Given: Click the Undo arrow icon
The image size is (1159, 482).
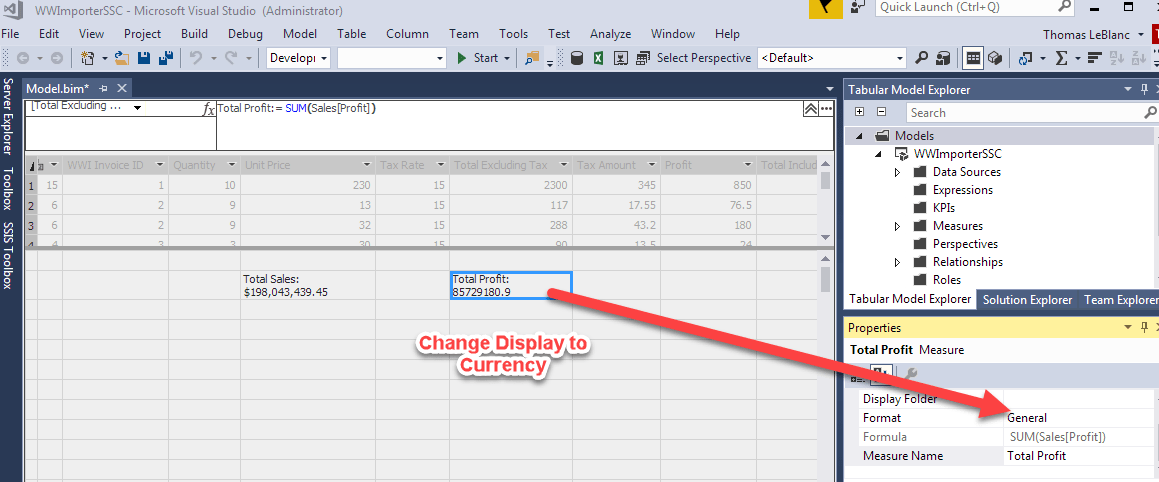Looking at the screenshot, I should coord(196,58).
